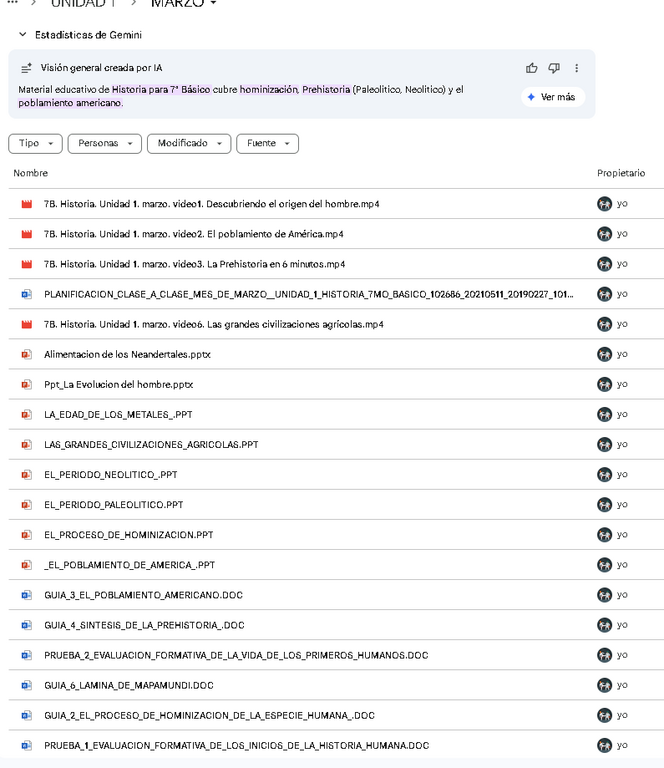Click highlighted term hominización in the overview
The height and width of the screenshot is (768, 664).
click(269, 90)
